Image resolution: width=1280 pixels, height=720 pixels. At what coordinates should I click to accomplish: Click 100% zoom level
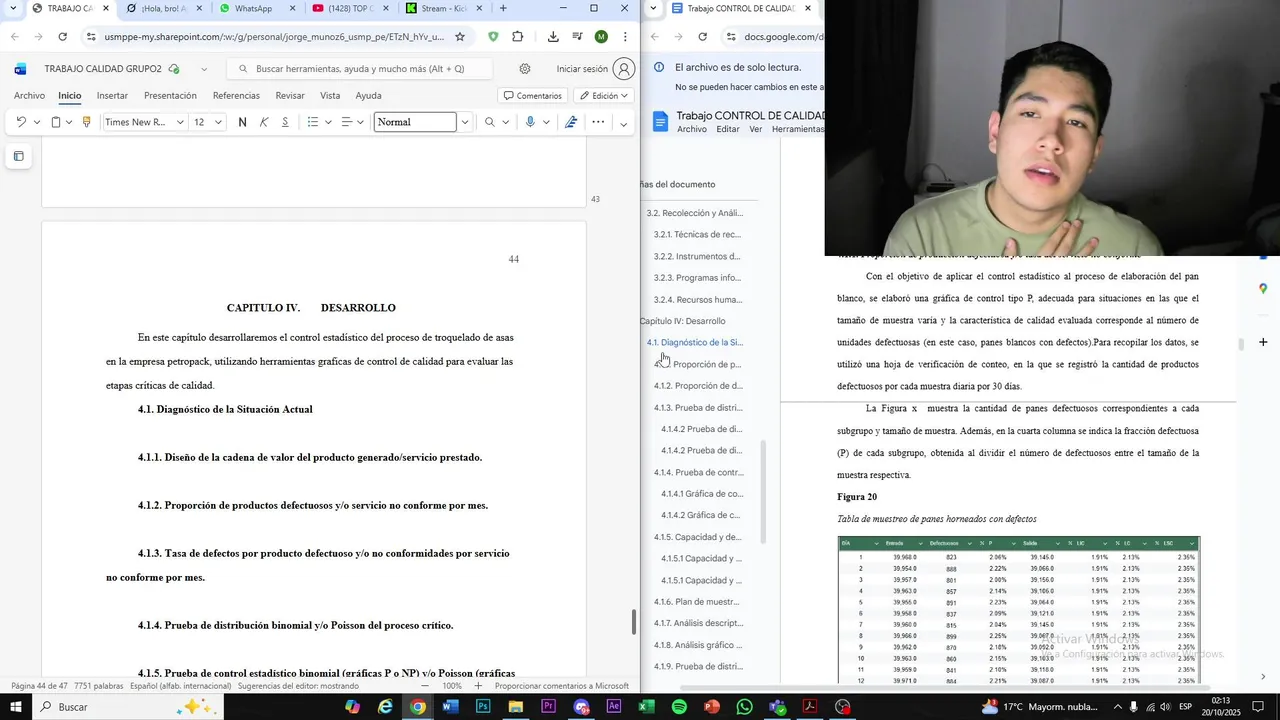(451, 686)
